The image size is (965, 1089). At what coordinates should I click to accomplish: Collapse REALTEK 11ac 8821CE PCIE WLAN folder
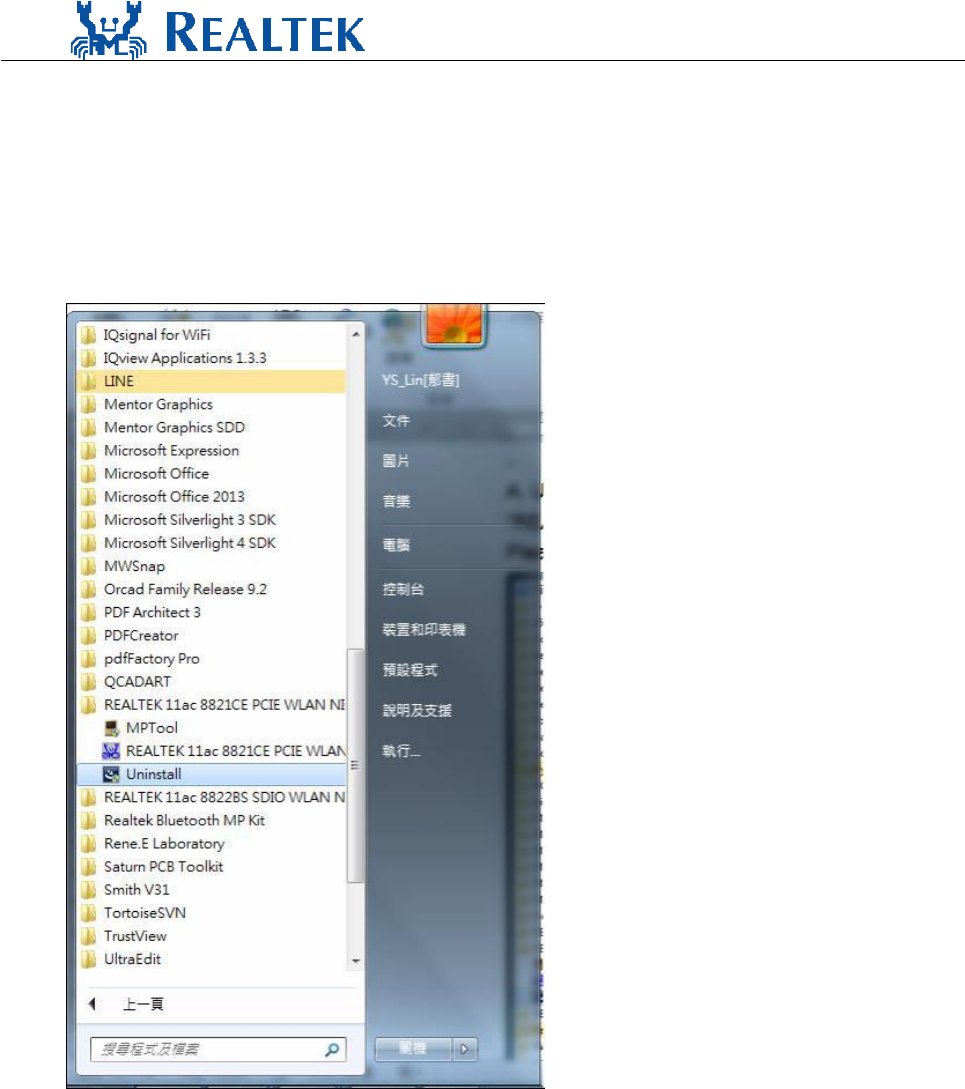pos(211,705)
